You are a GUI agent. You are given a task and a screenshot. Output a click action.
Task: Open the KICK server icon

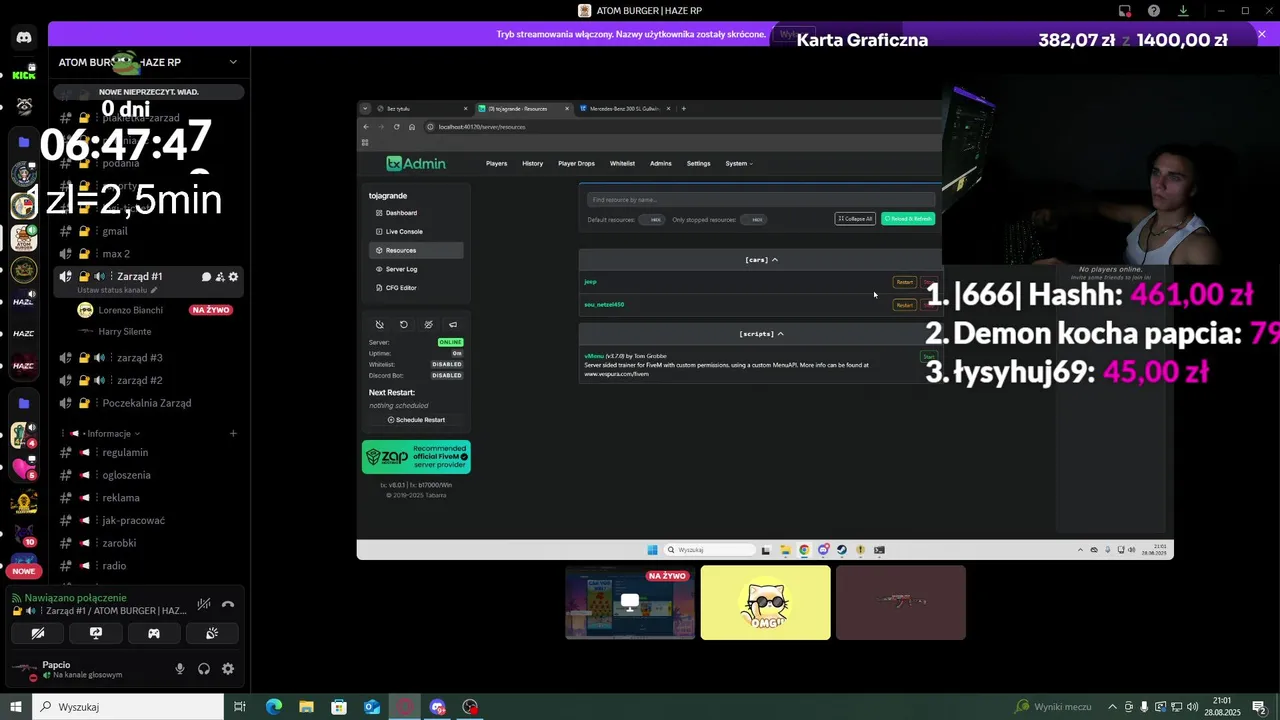24,74
